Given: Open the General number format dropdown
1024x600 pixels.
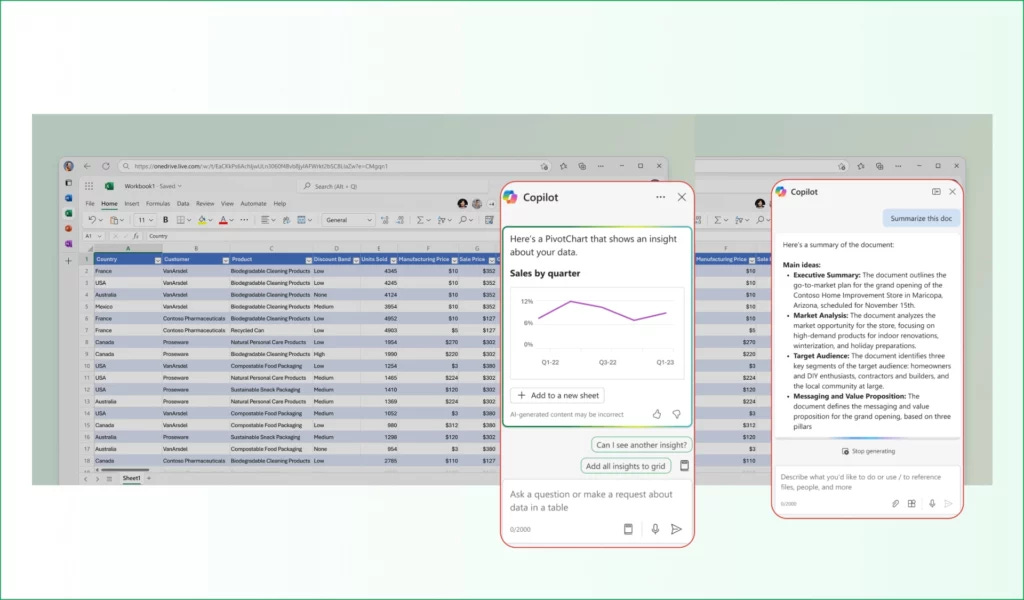Looking at the screenshot, I should click(348, 220).
